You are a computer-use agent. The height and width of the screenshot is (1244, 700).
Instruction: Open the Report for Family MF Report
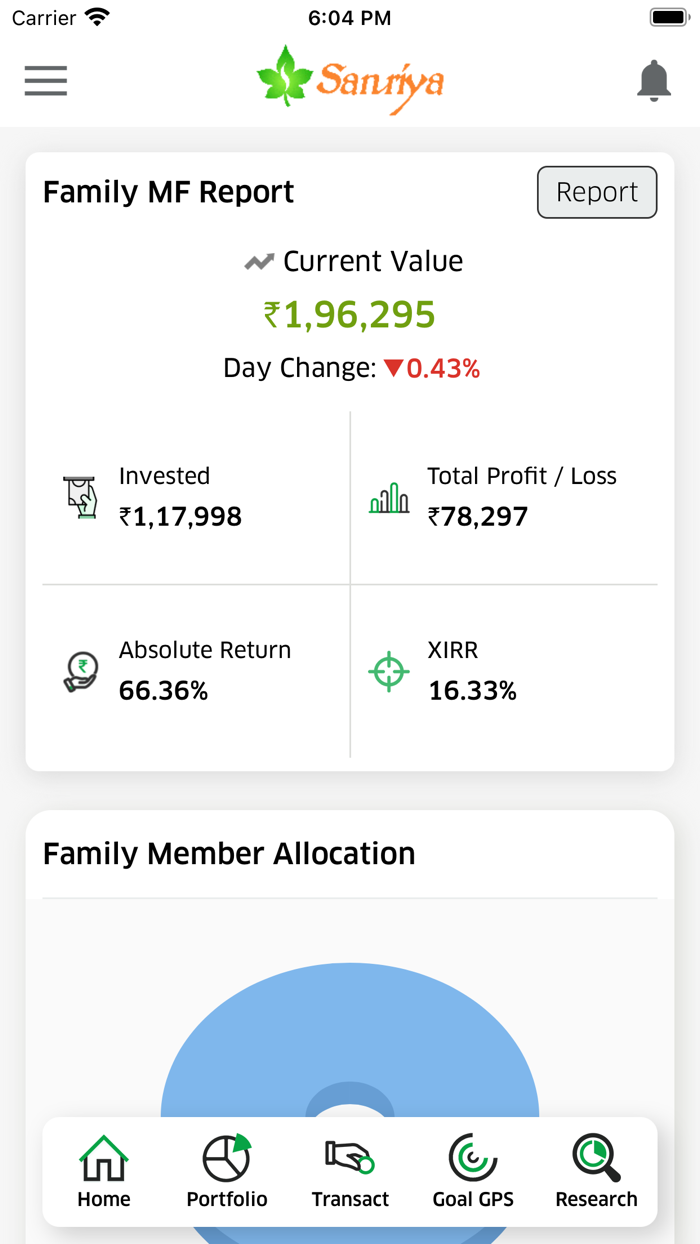(597, 192)
